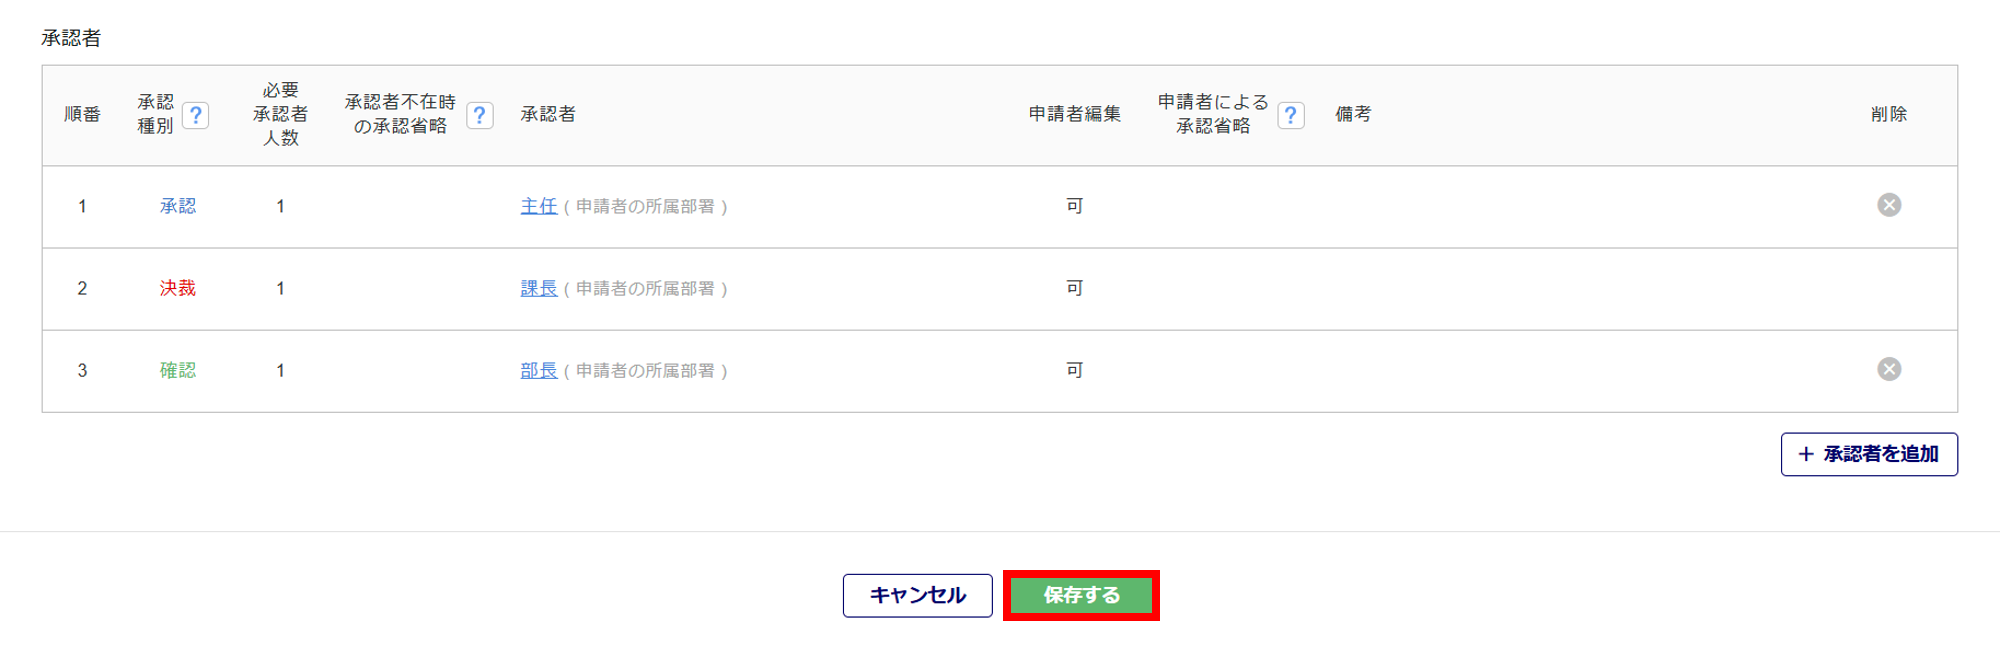
Task: Show help for 申請者による承認省略
Action: [1291, 115]
